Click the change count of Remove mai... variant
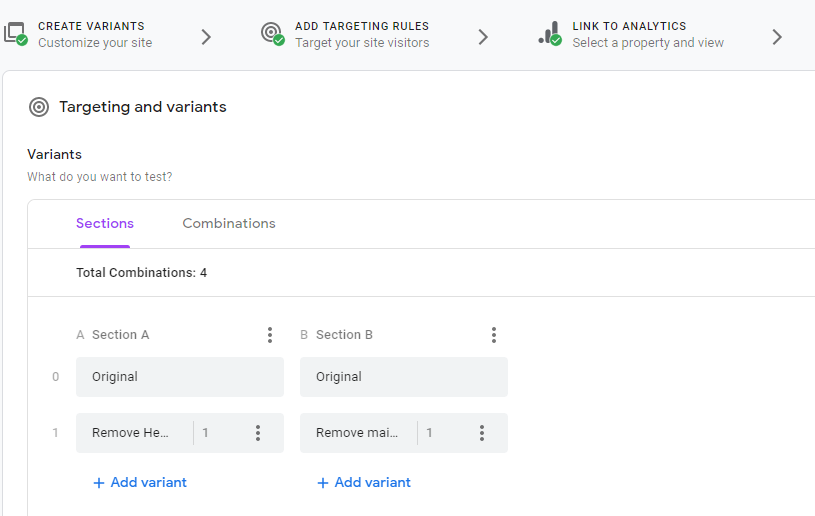Screen dimensions: 815x516 coord(429,433)
